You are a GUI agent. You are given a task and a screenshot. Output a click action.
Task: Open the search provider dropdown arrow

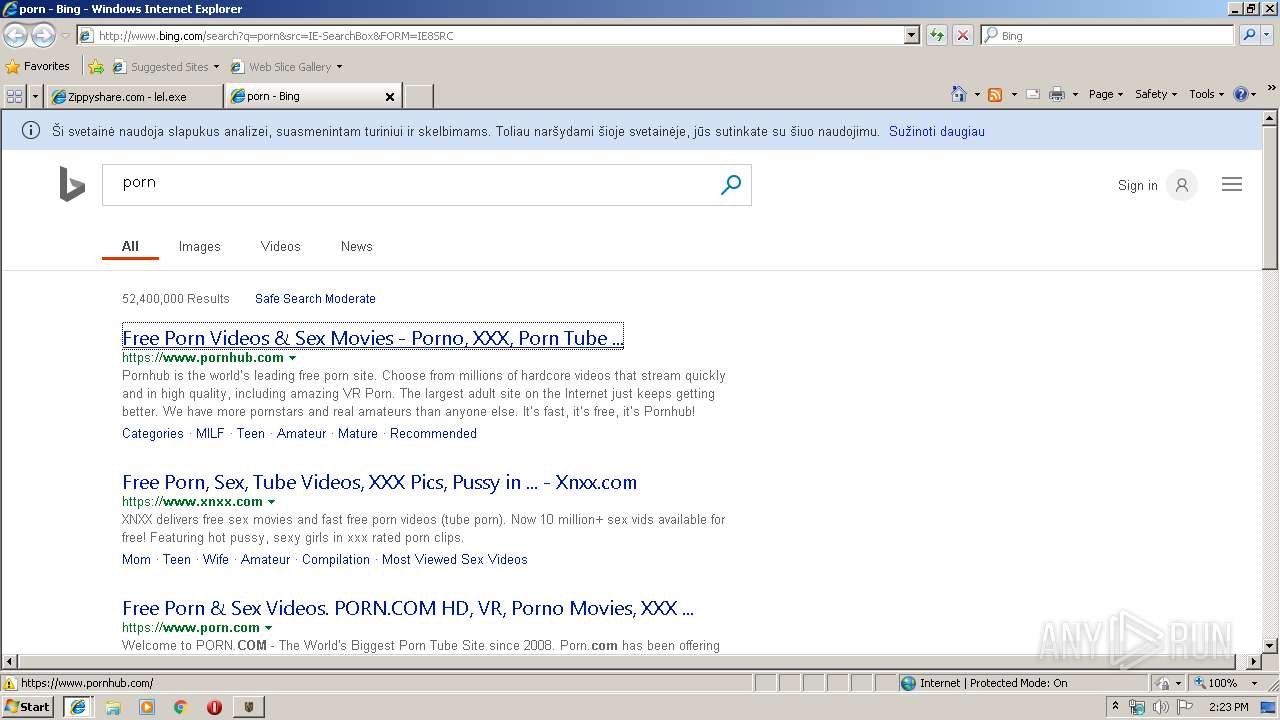[1268, 35]
